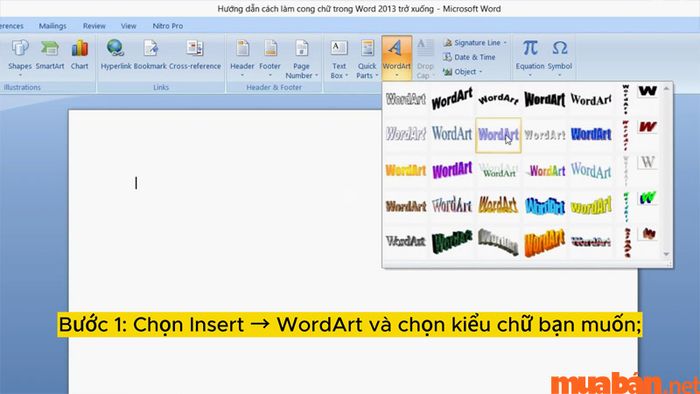
Task: Choose the vertical black WordArt, first row
Action: pos(626,99)
